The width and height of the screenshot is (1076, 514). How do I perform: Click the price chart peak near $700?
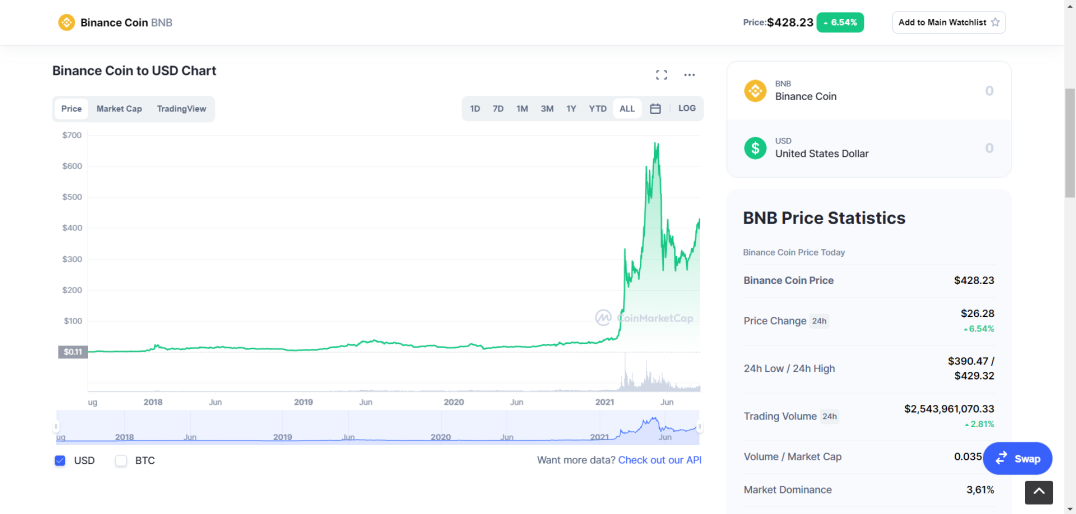[657, 145]
